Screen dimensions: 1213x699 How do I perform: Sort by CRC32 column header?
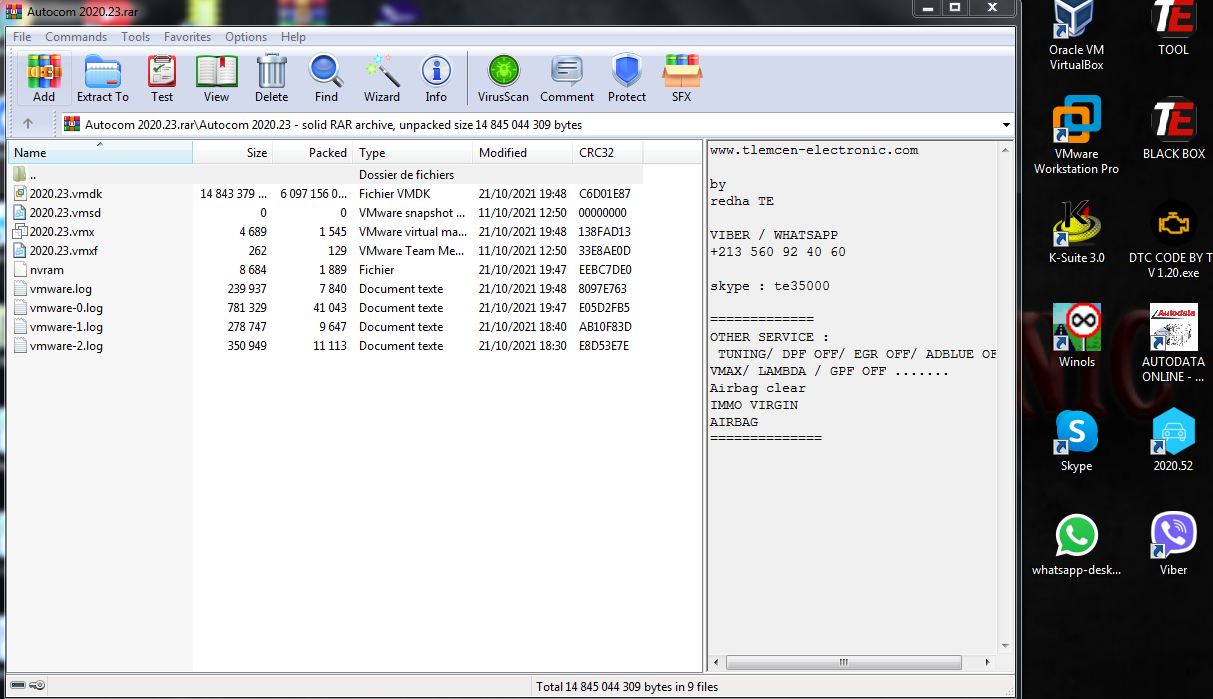[607, 153]
